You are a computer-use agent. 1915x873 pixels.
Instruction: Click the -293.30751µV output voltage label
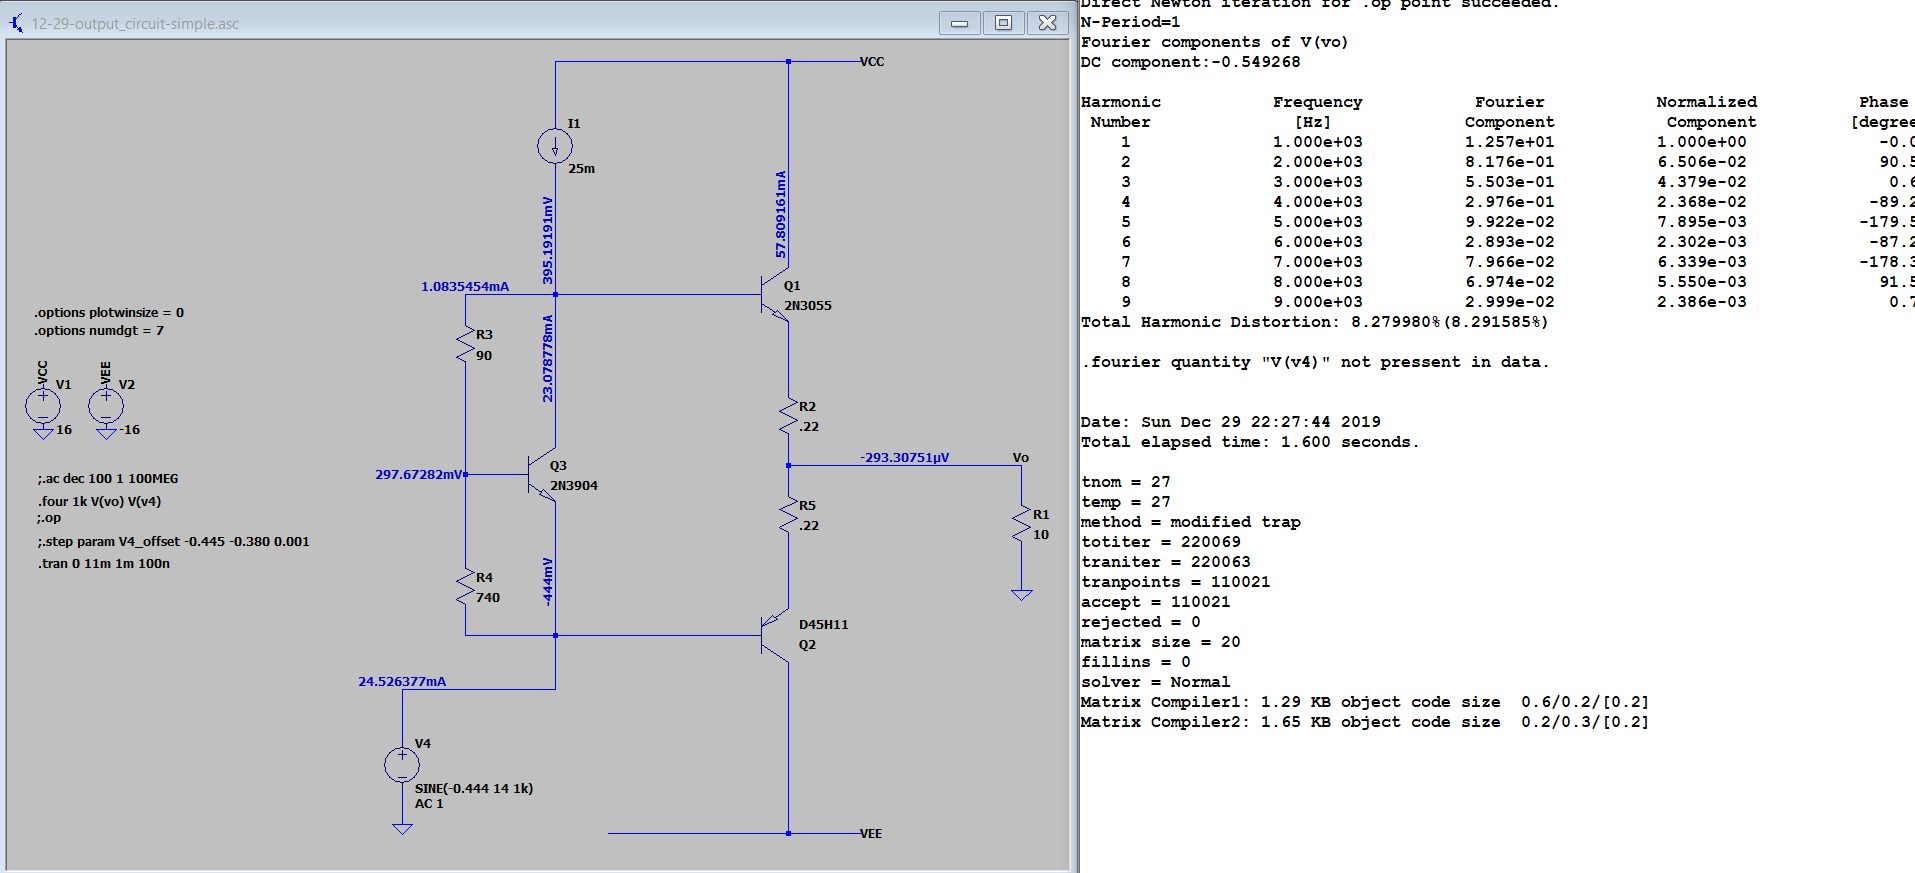coord(905,458)
